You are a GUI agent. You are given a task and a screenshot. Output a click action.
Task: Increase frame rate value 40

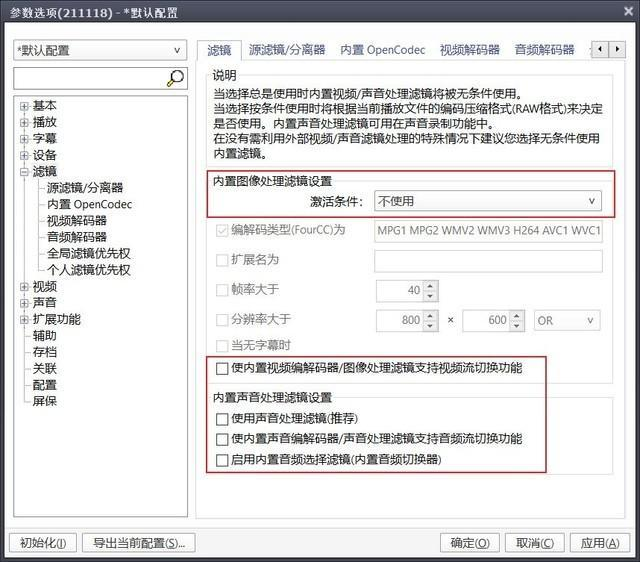pos(430,286)
